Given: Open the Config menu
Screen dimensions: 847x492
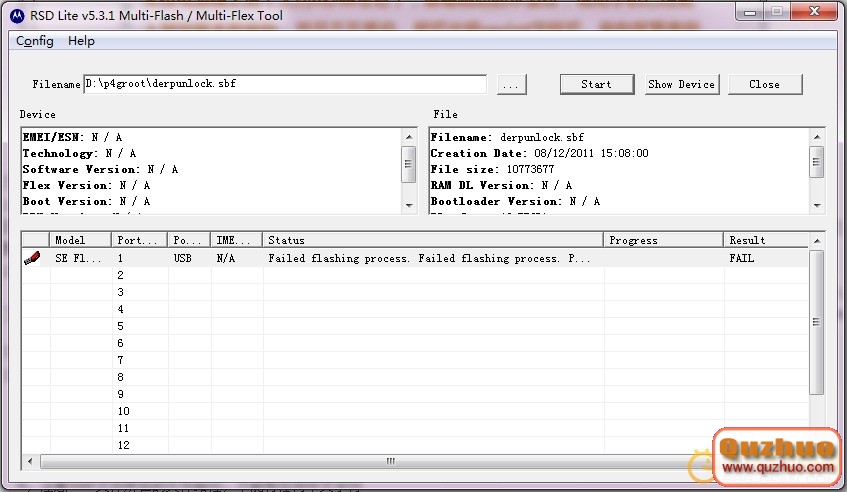Looking at the screenshot, I should pyautogui.click(x=35, y=41).
